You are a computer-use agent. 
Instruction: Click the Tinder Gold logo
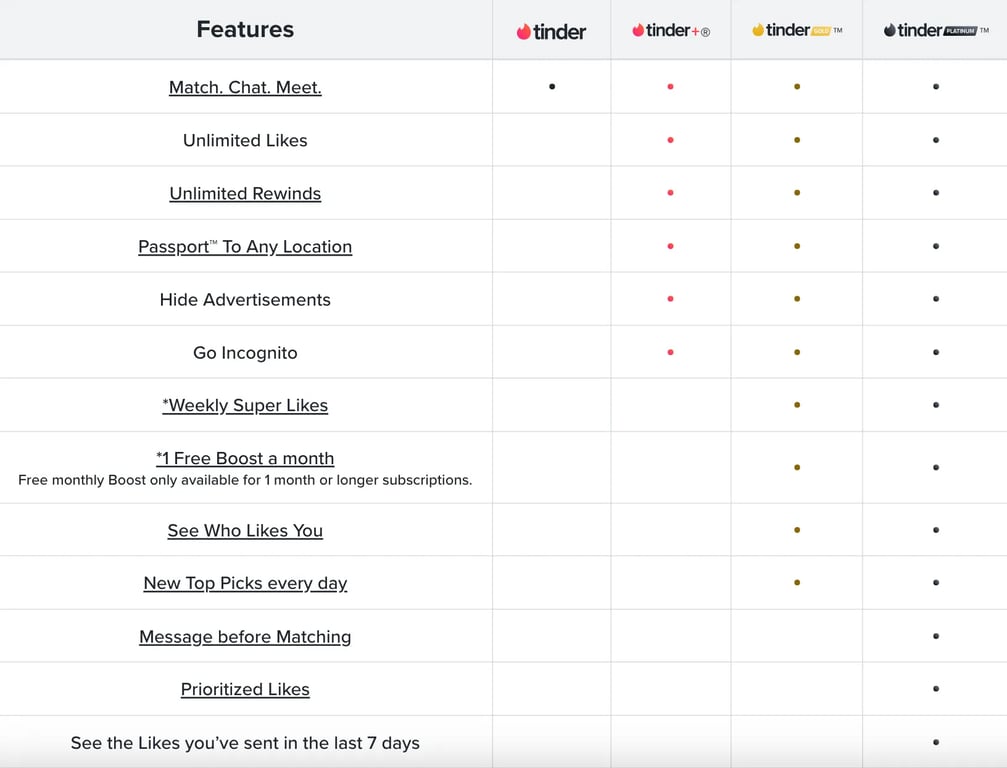point(796,30)
